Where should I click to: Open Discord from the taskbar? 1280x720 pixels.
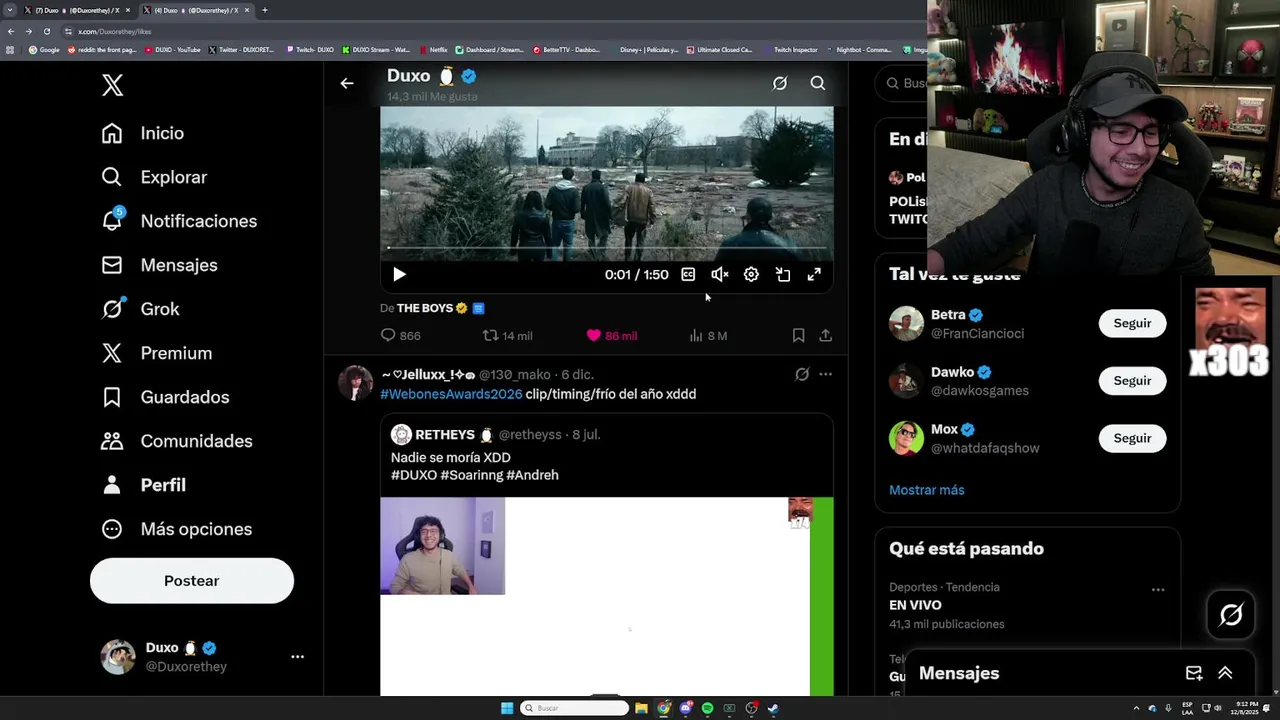[x=686, y=708]
